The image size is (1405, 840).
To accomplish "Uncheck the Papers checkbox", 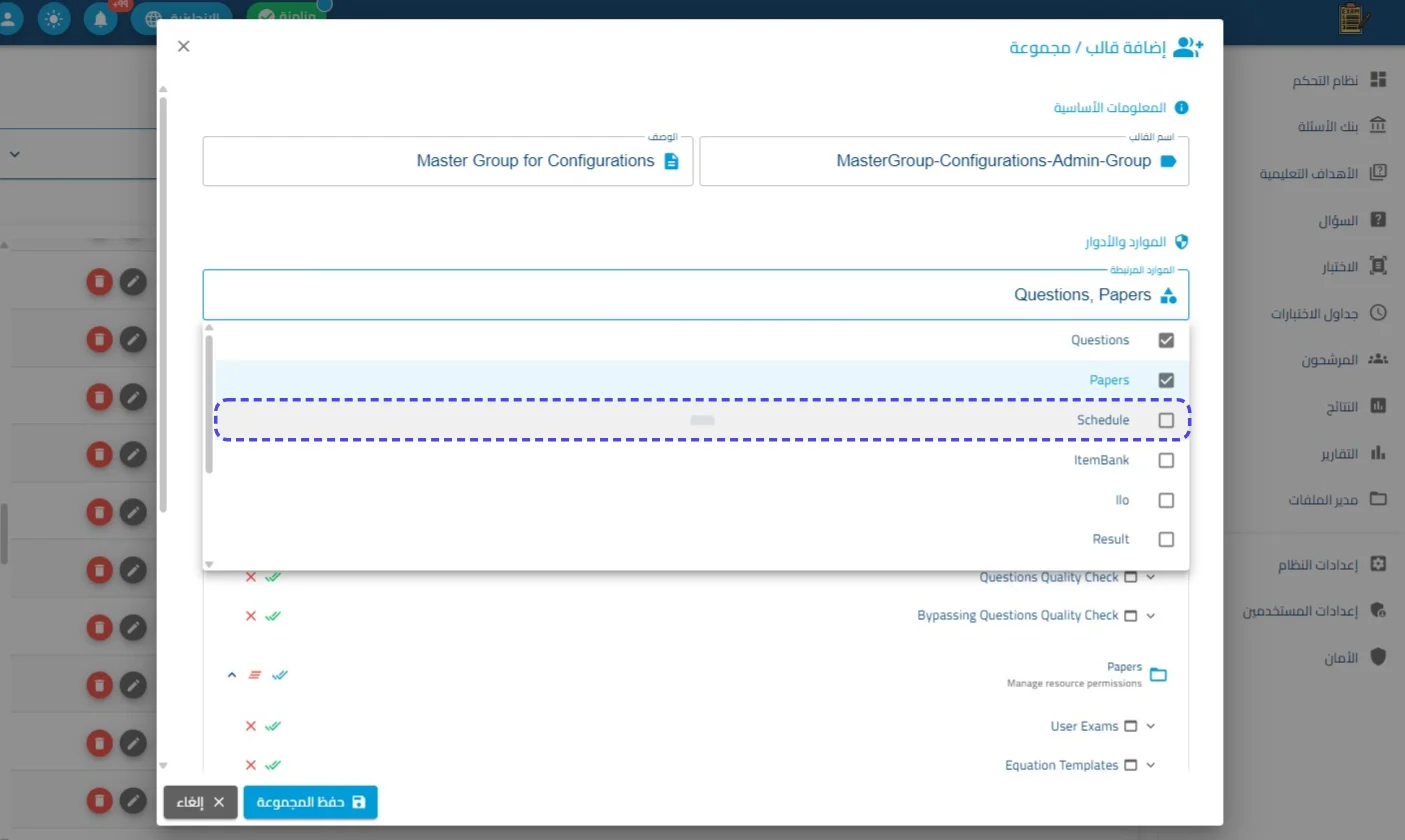I will pos(1166,380).
